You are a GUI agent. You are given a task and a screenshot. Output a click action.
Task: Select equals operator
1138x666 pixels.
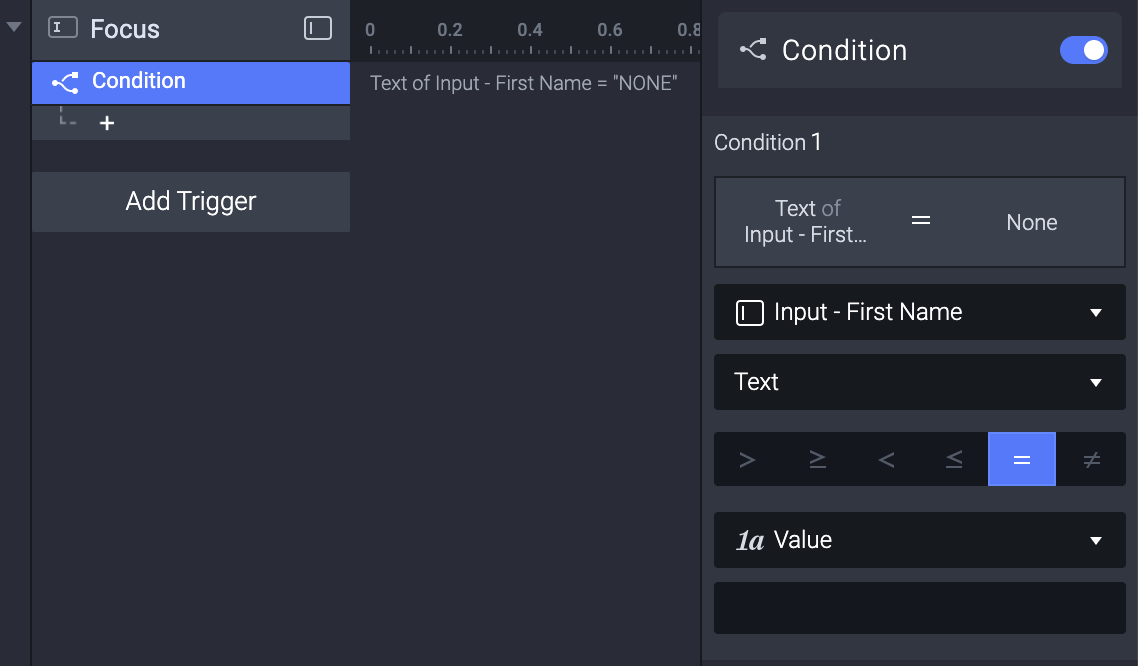click(x=1022, y=459)
